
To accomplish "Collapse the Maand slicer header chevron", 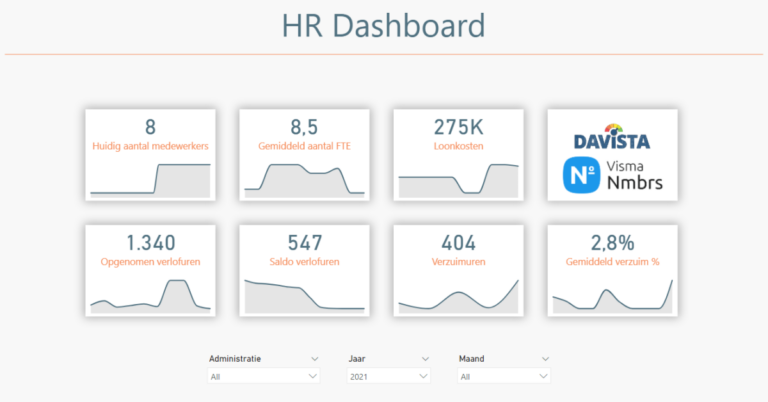I will [545, 359].
